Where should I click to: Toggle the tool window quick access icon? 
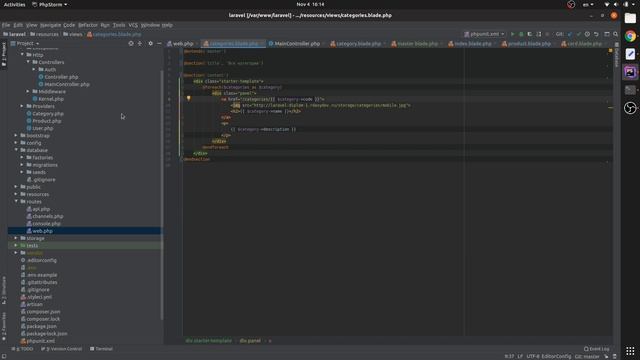tap(4, 356)
